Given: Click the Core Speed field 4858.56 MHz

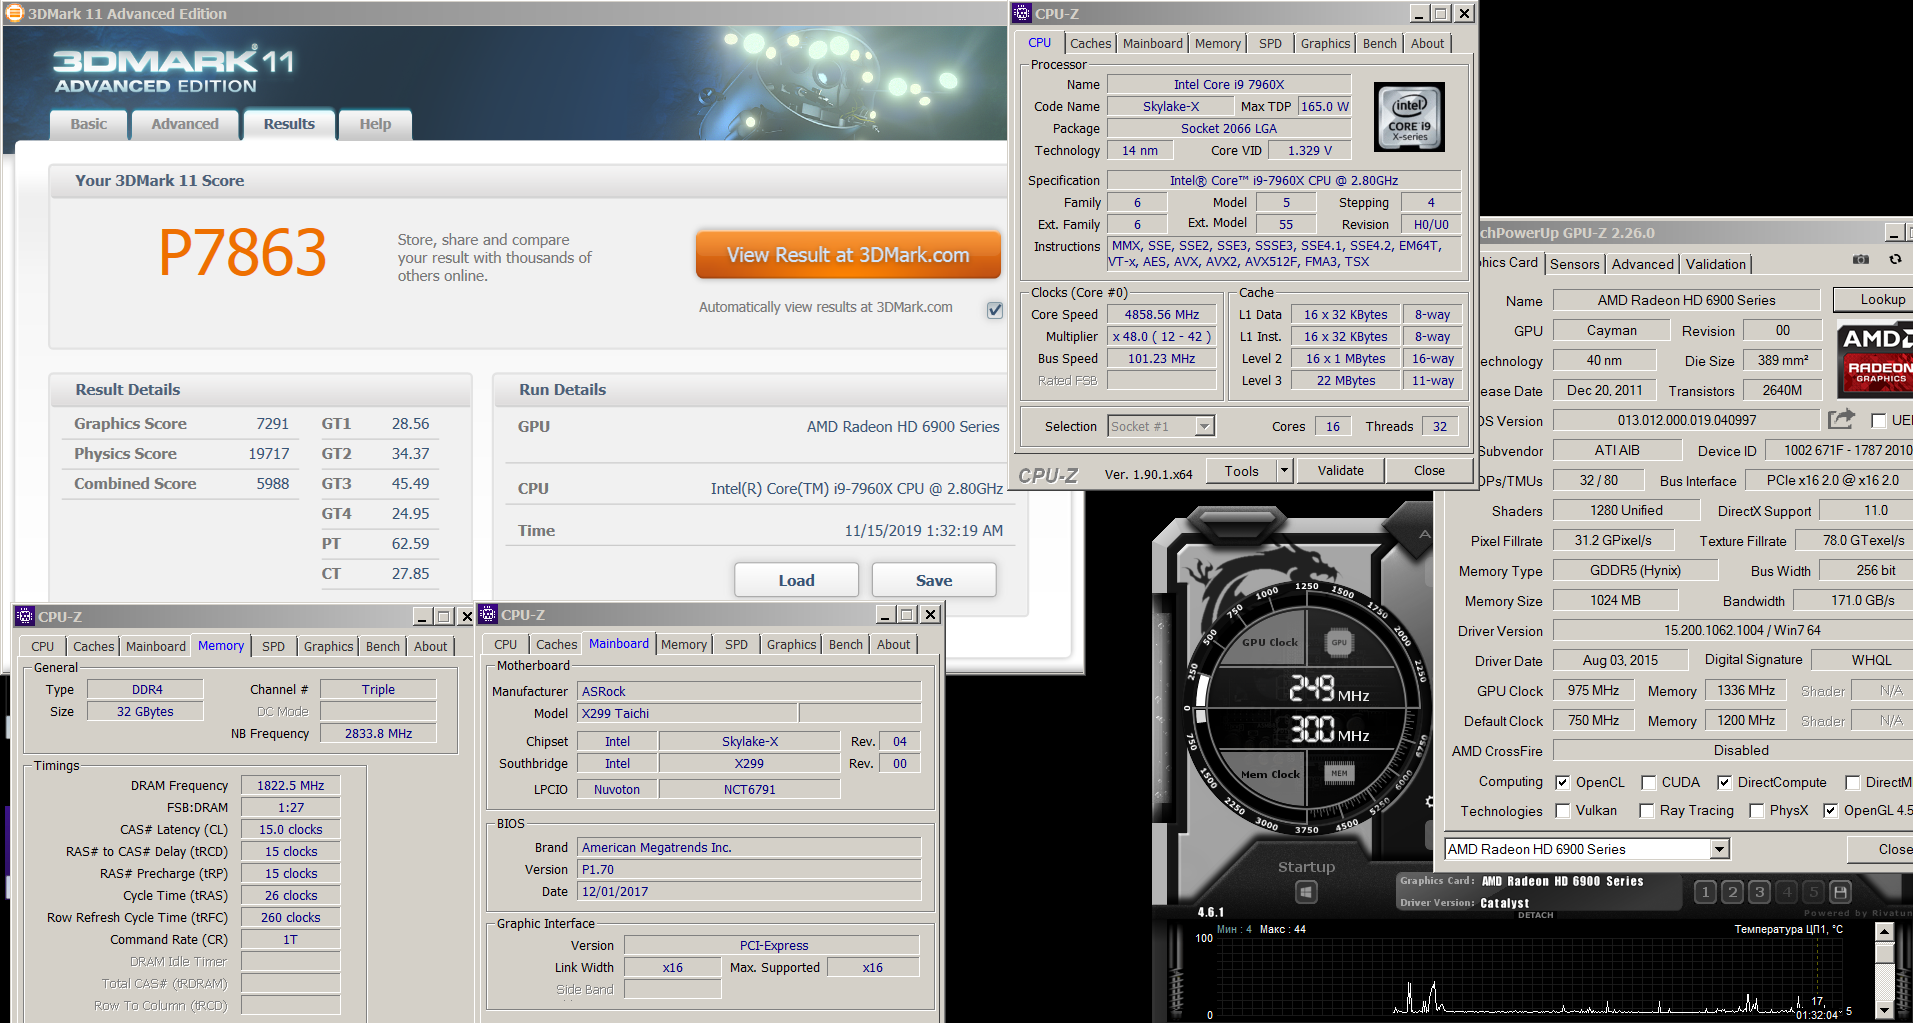Looking at the screenshot, I should (1161, 314).
